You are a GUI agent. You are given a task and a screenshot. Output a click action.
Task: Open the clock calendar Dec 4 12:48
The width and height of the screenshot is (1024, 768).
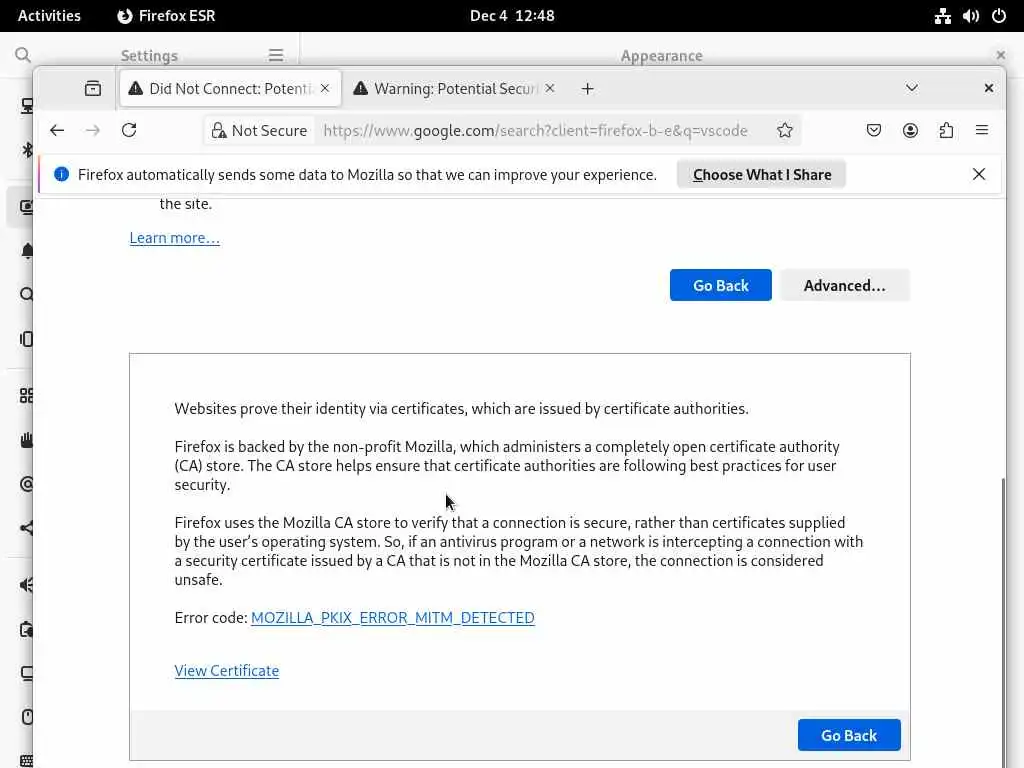[512, 16]
